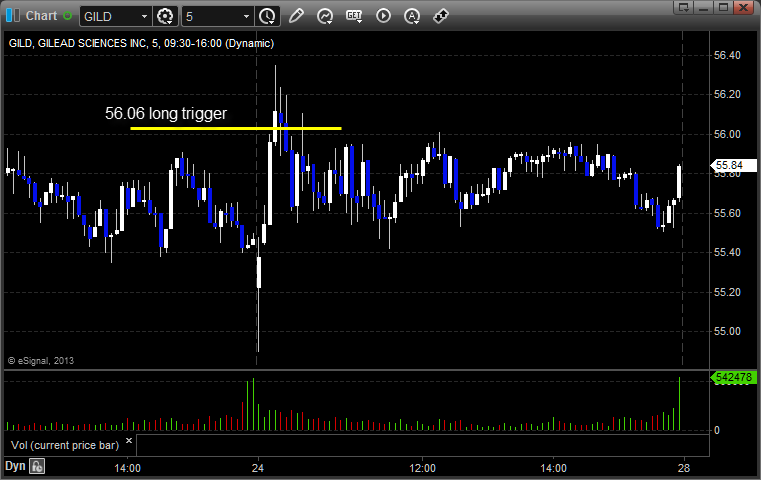Click the 55.60 price axis label
Screen dimensions: 761x480
(727, 213)
